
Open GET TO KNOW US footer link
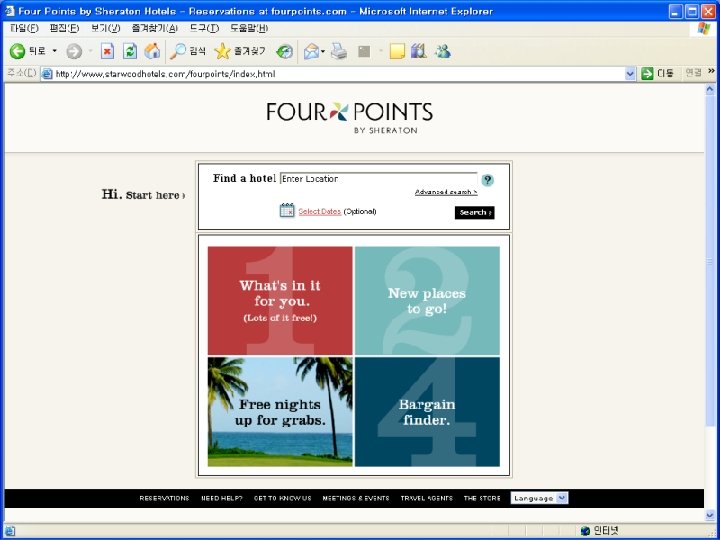(x=282, y=498)
